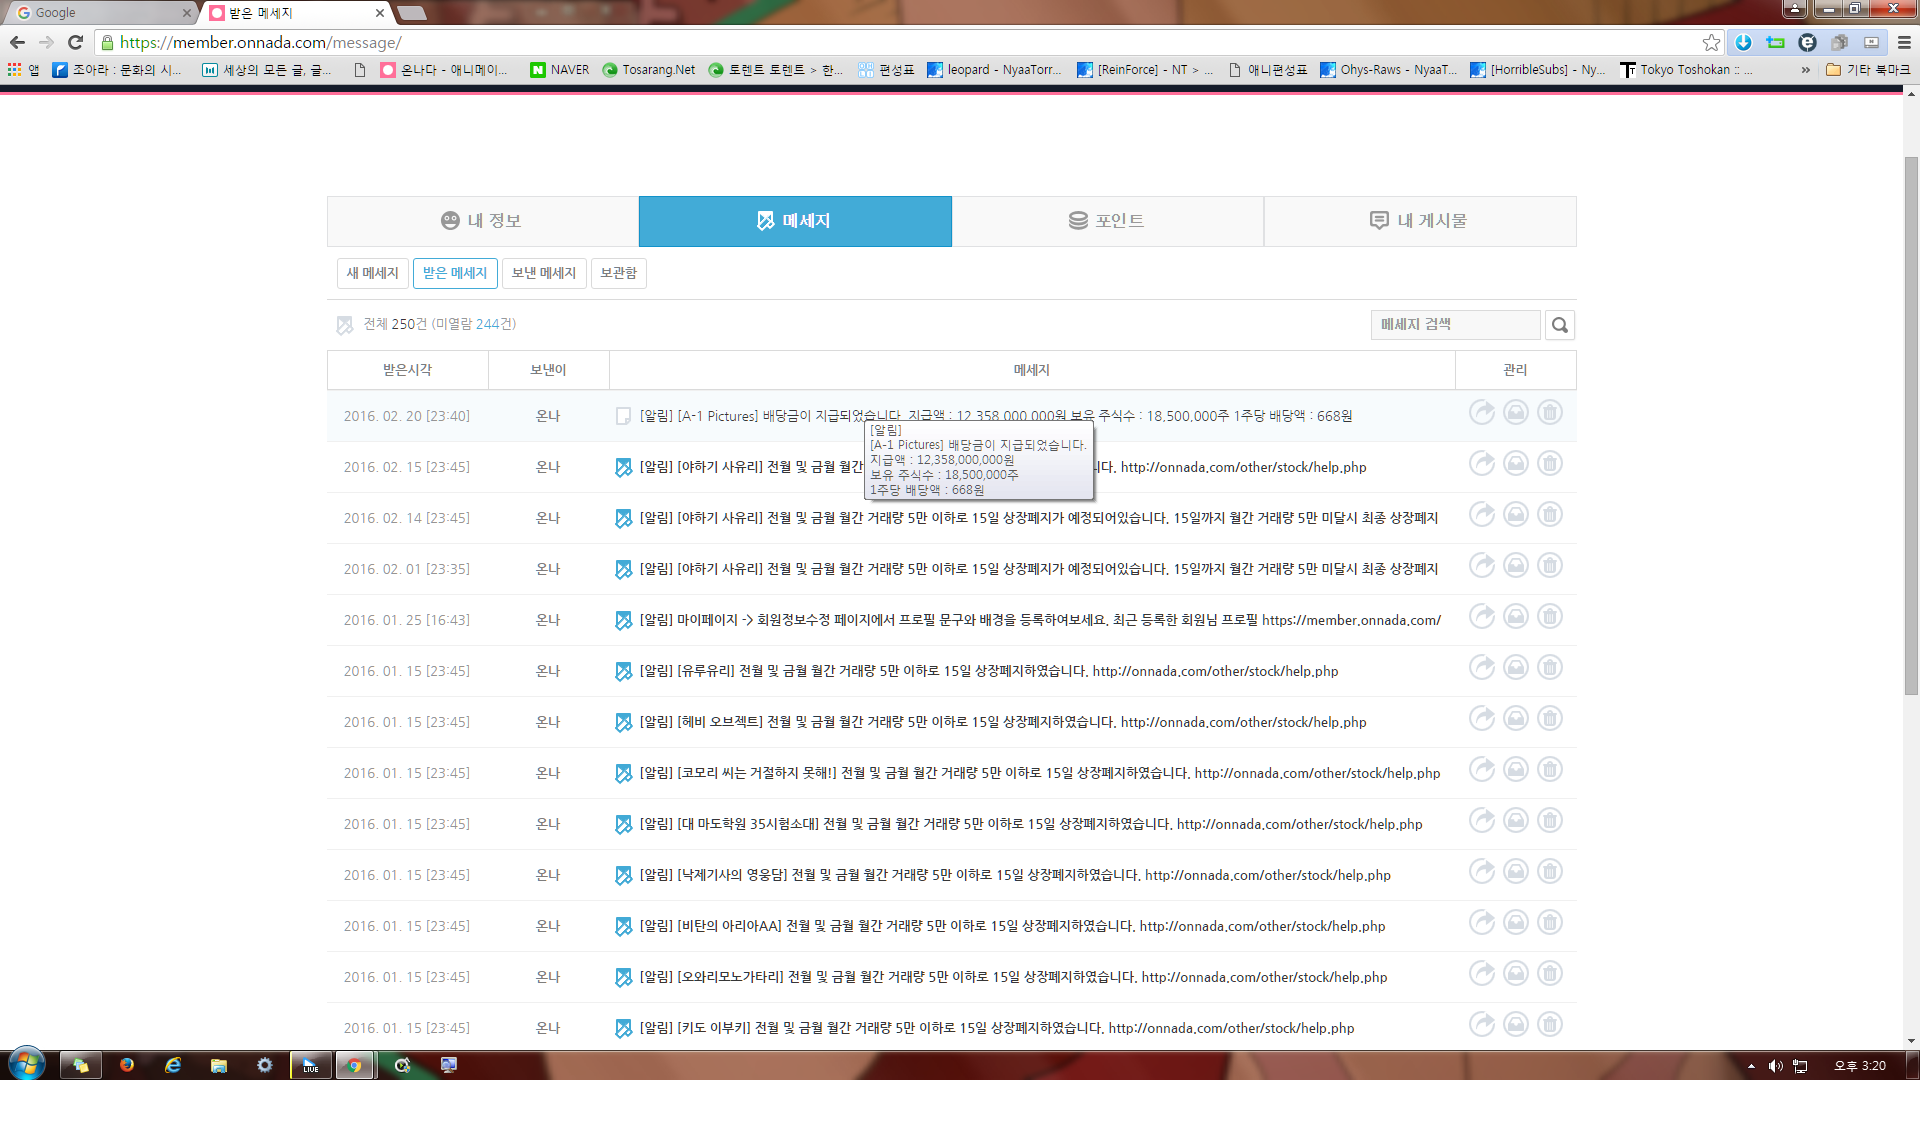
Task: Expand the bookmarks overflow chevron
Action: 1805,70
